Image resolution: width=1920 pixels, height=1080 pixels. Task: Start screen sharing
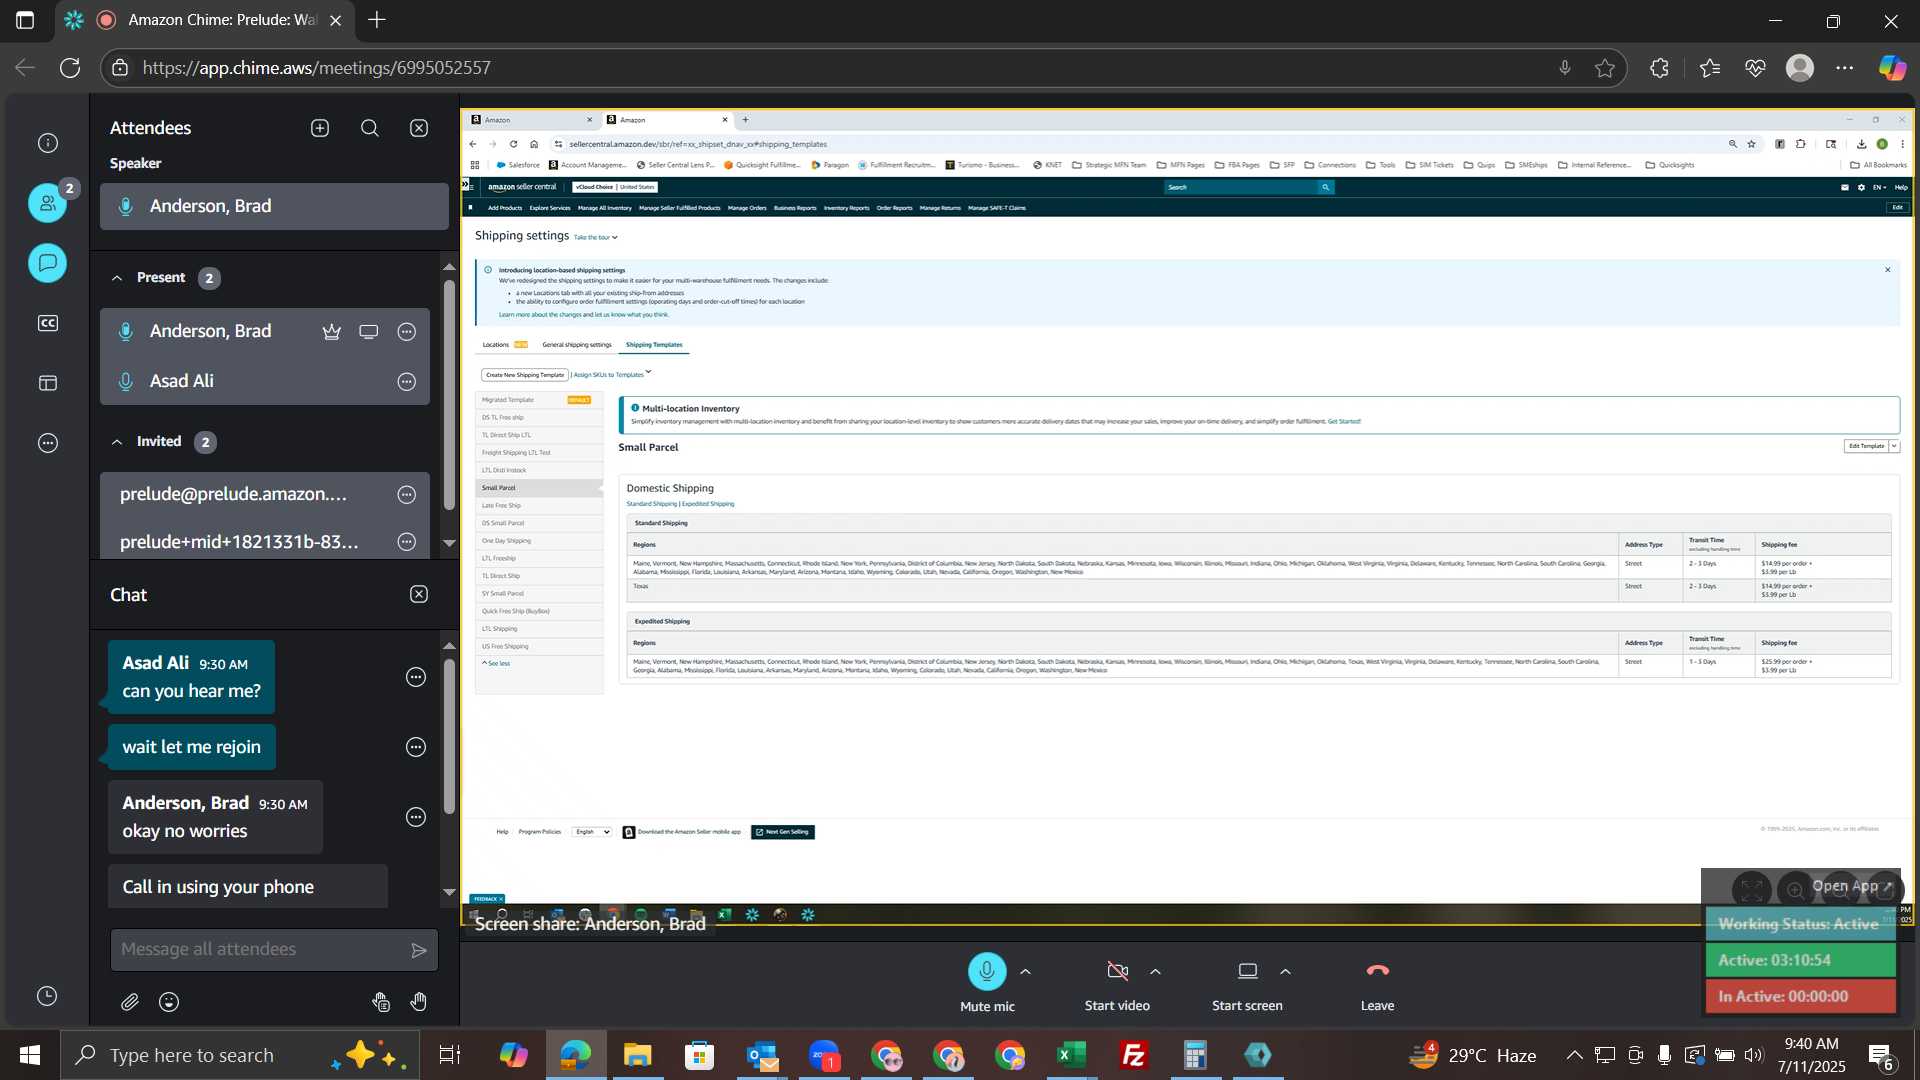point(1247,971)
